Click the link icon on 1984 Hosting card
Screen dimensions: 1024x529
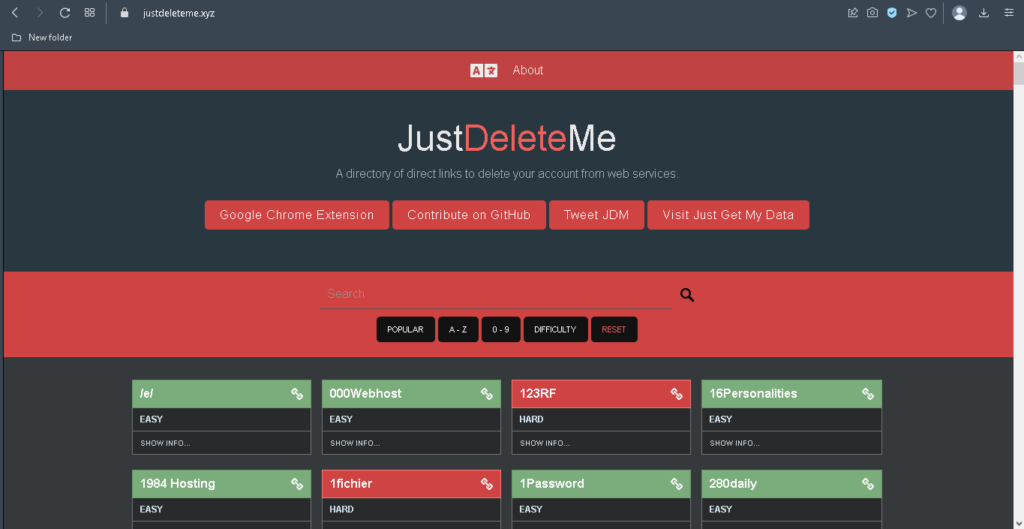click(x=297, y=484)
